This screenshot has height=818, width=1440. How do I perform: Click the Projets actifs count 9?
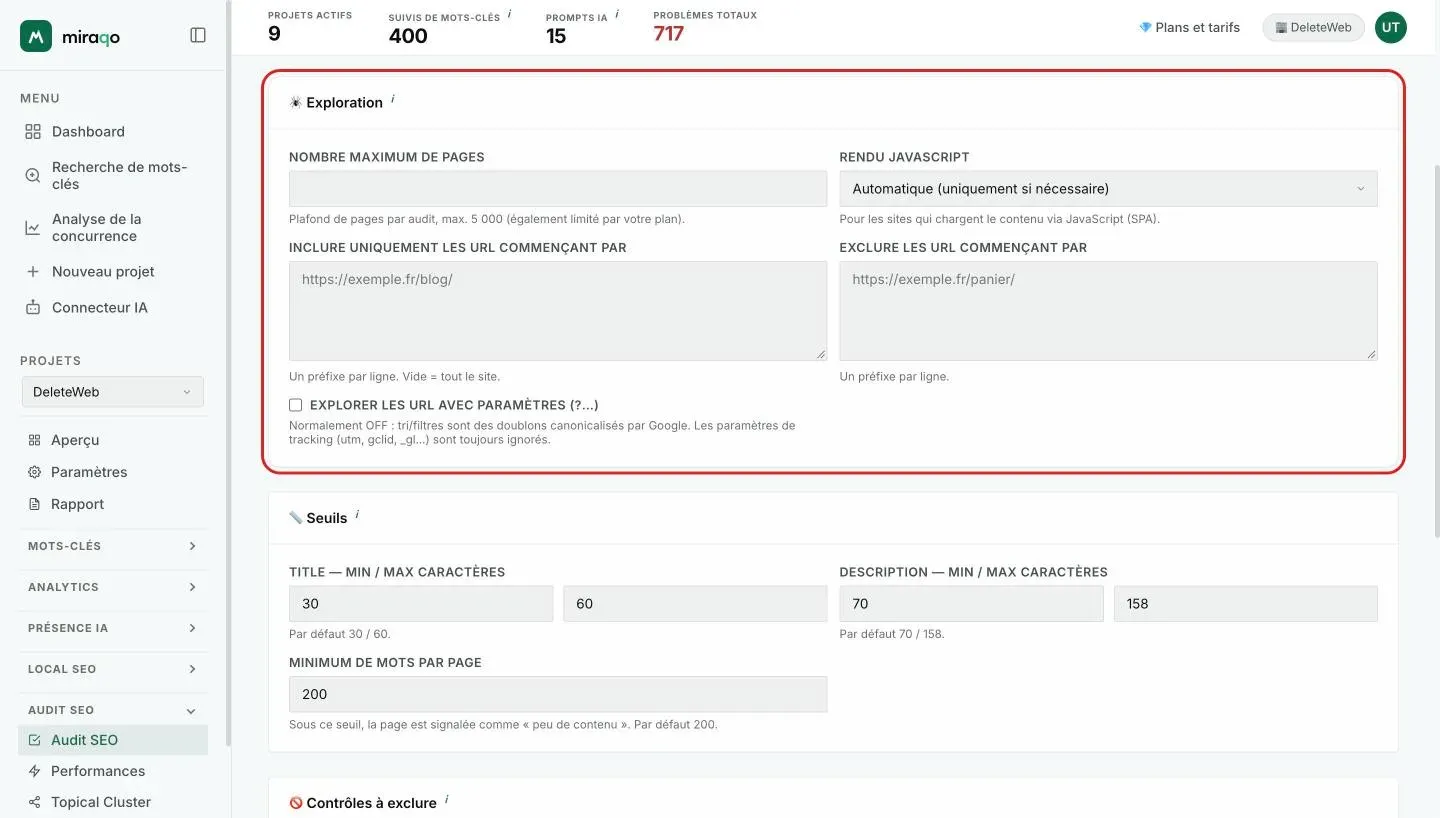point(274,34)
